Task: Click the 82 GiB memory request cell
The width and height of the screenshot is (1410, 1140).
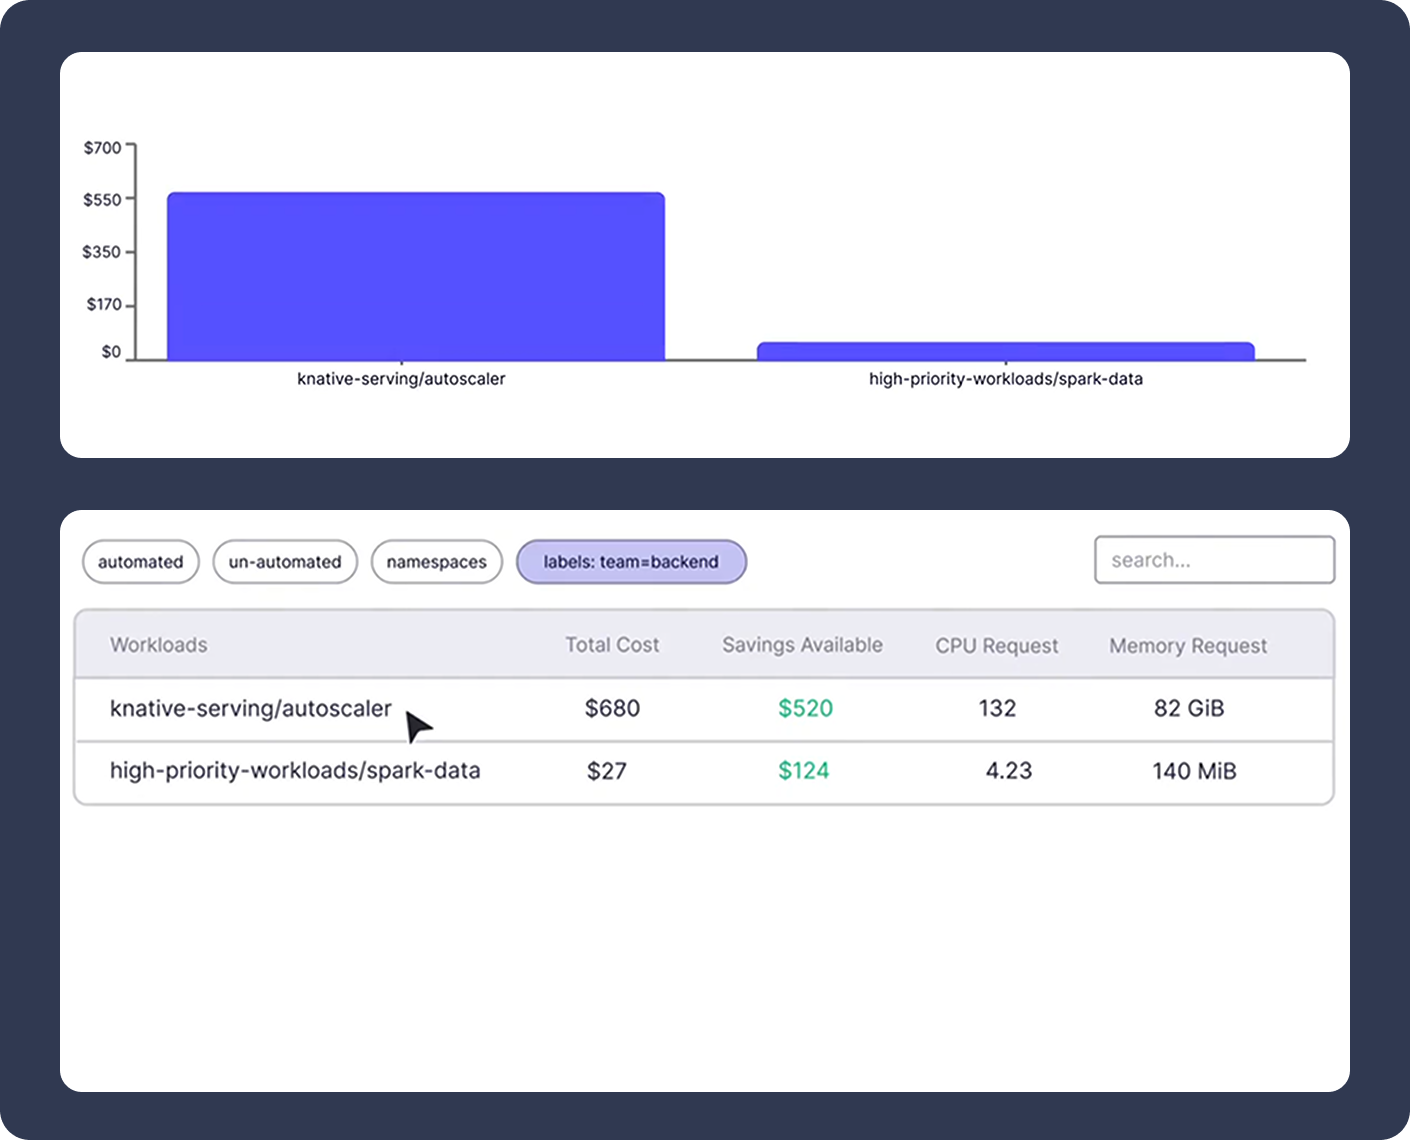Action: point(1188,709)
